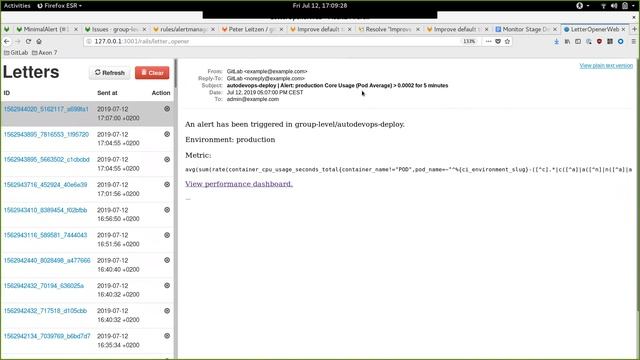Open letter 1562943716_452924
Screen dimensions: 640x360
[x=45, y=185]
